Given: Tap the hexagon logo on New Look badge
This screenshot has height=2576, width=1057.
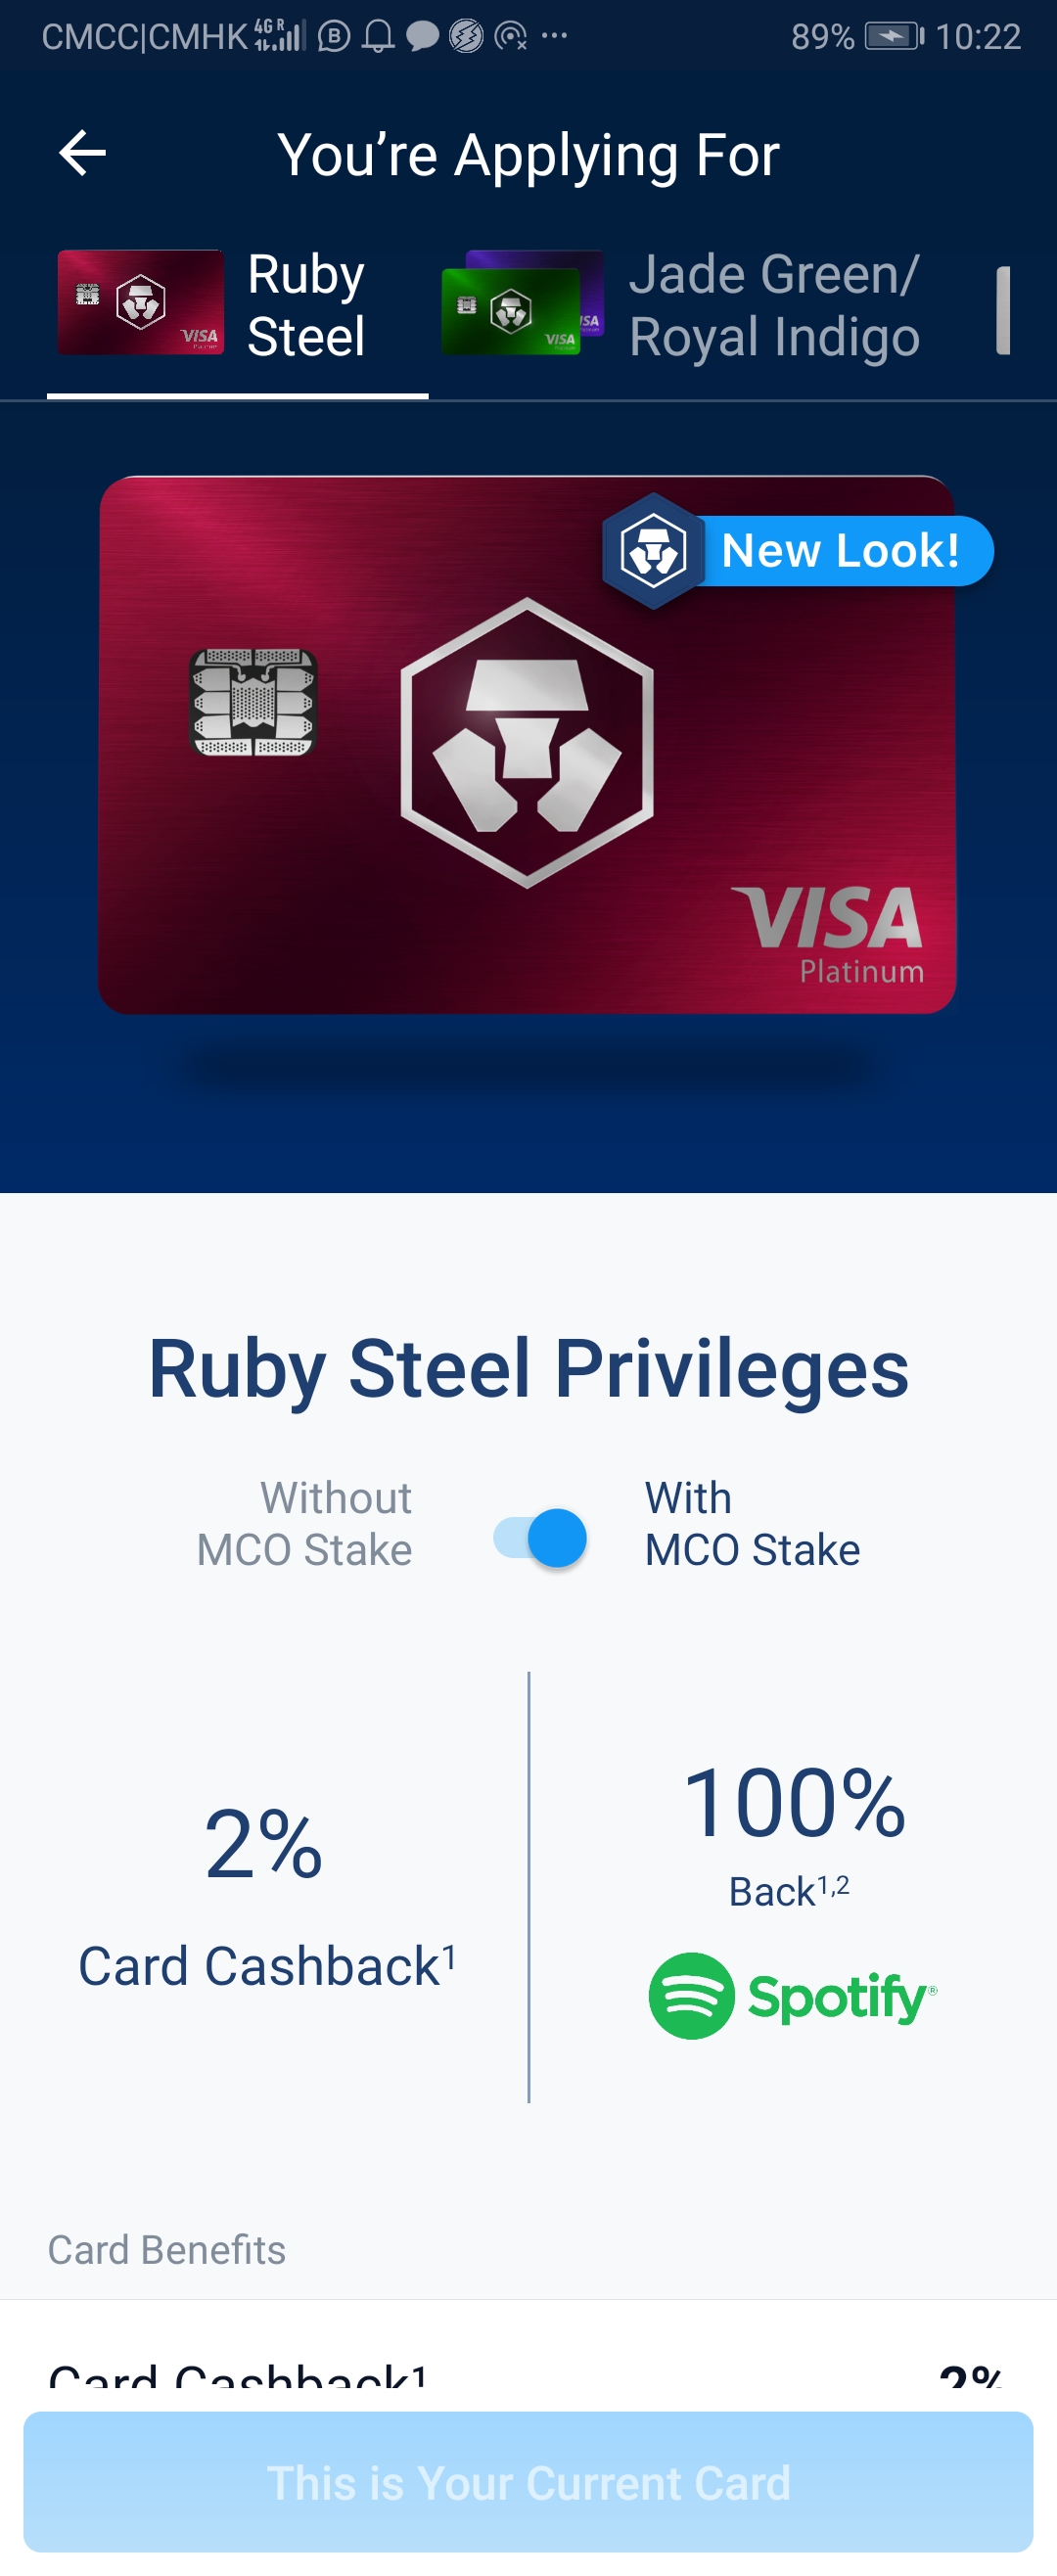Looking at the screenshot, I should tap(653, 551).
